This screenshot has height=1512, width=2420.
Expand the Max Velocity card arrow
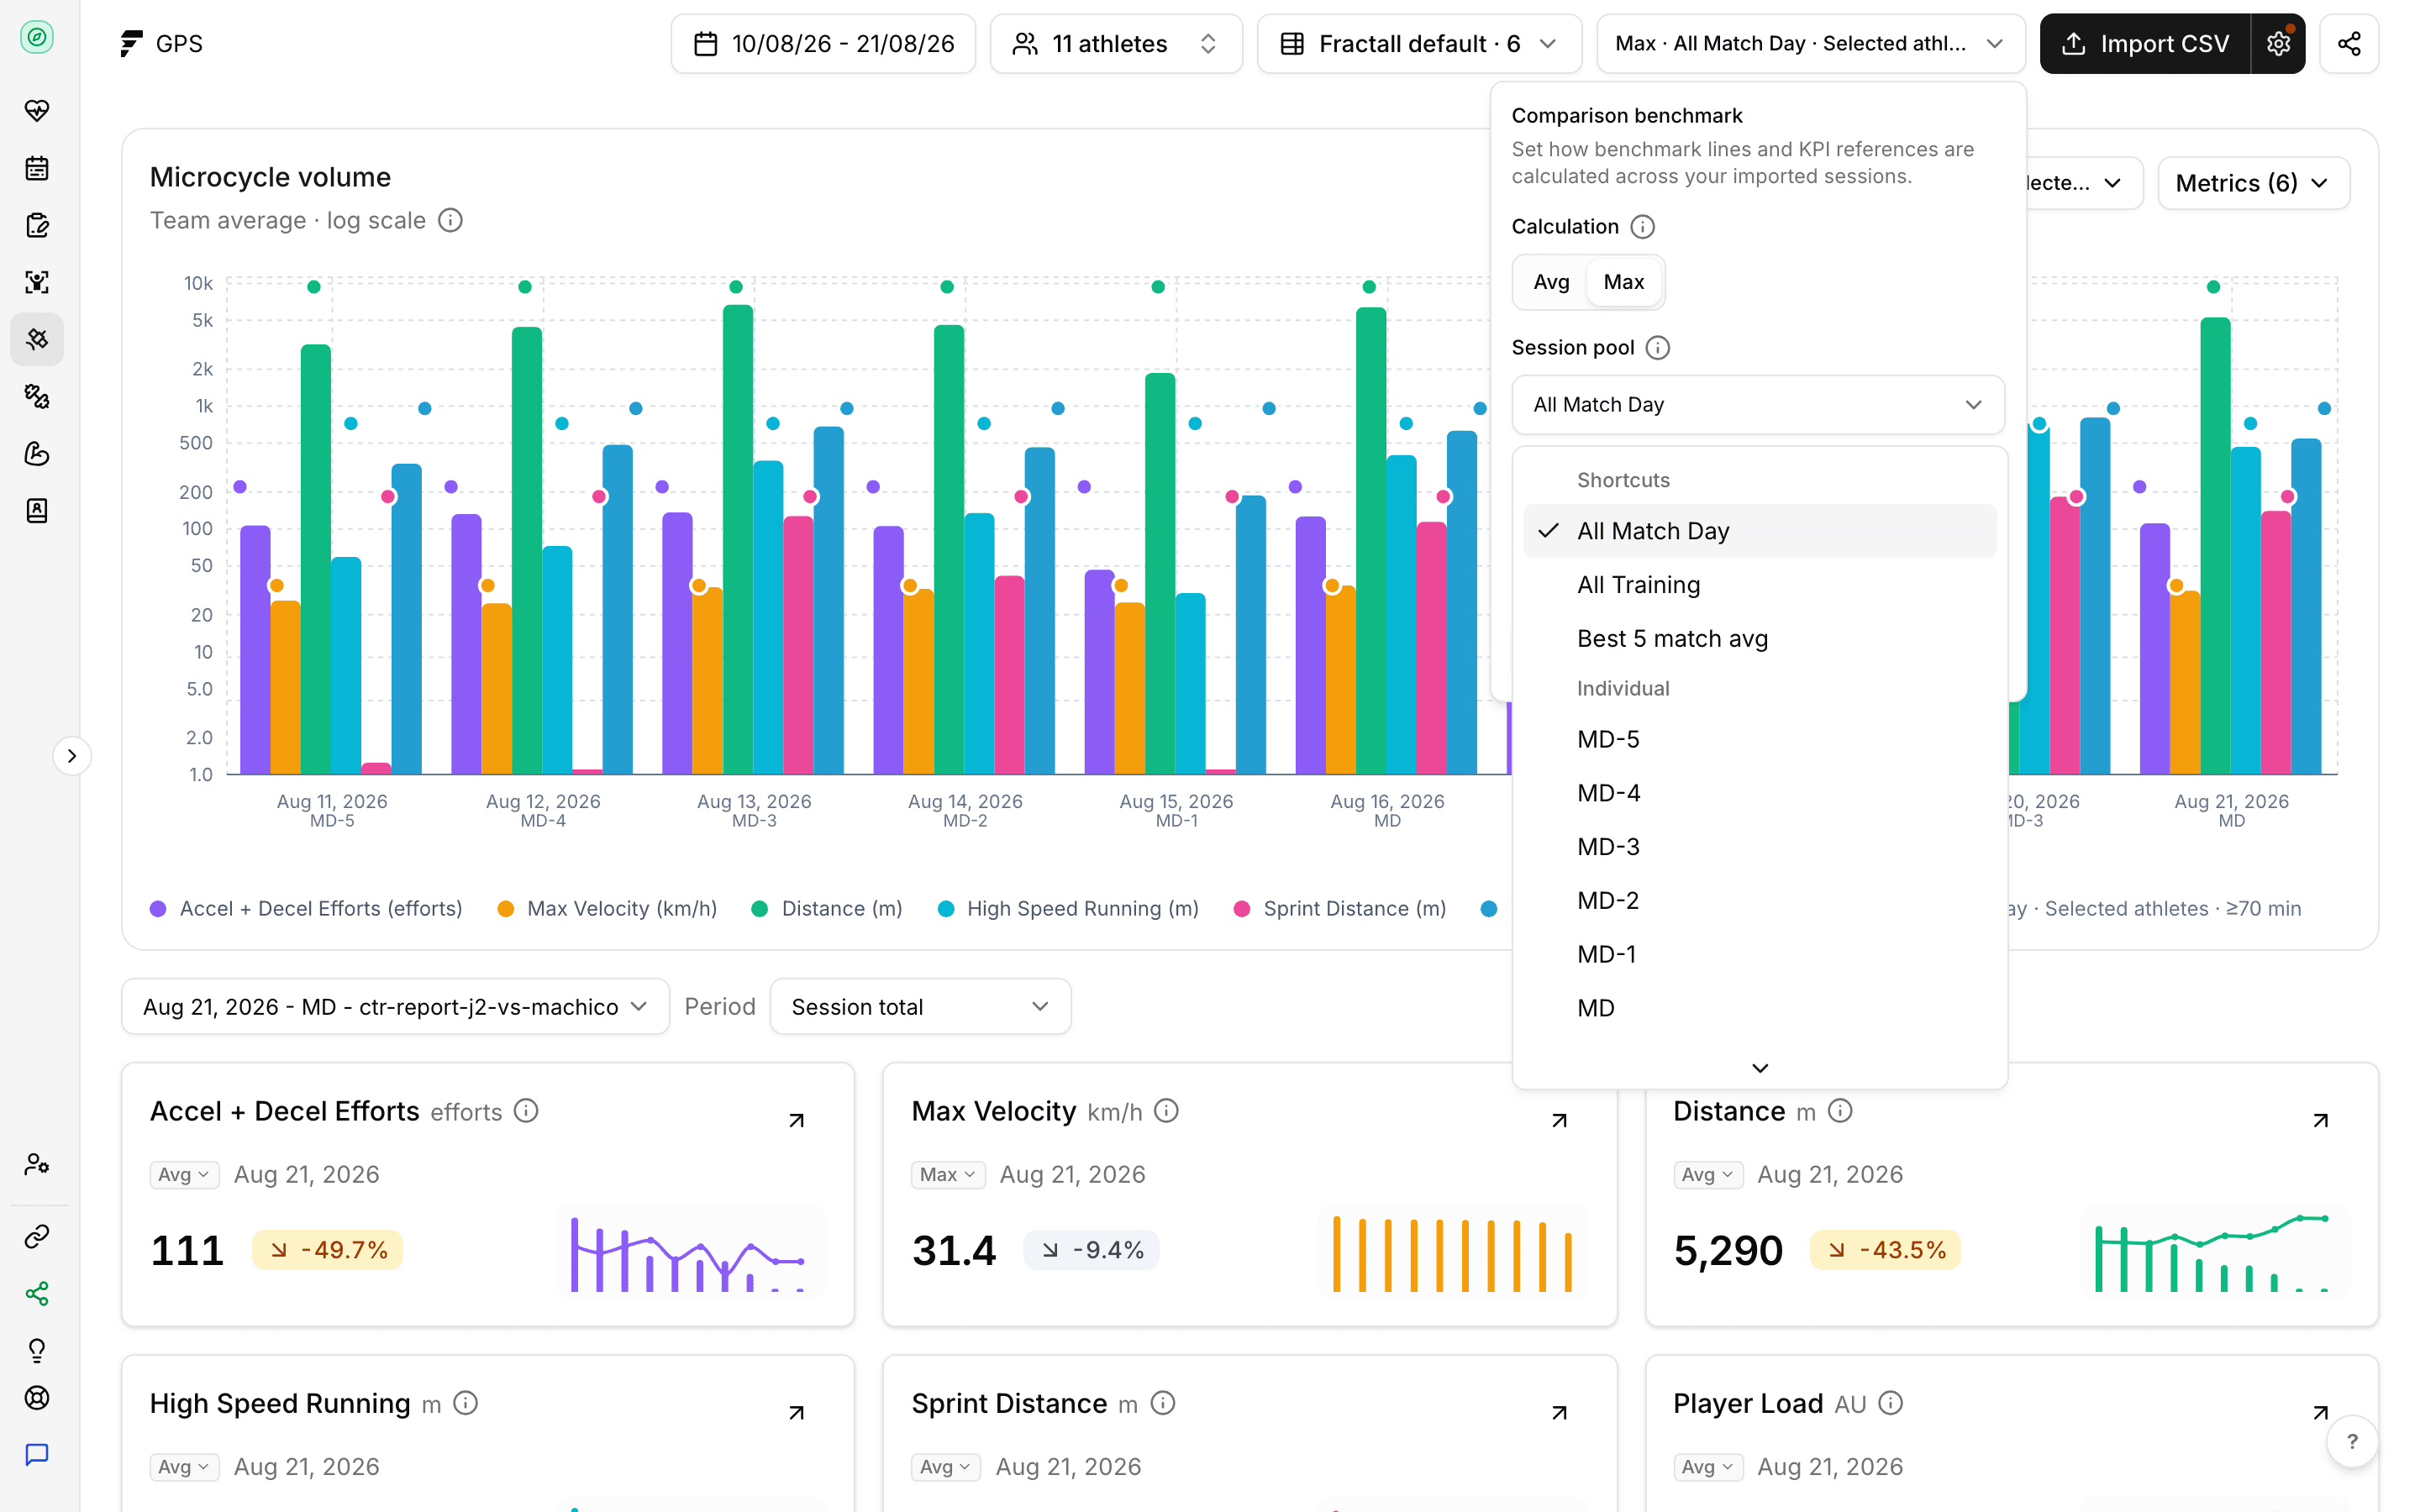1559,1120
